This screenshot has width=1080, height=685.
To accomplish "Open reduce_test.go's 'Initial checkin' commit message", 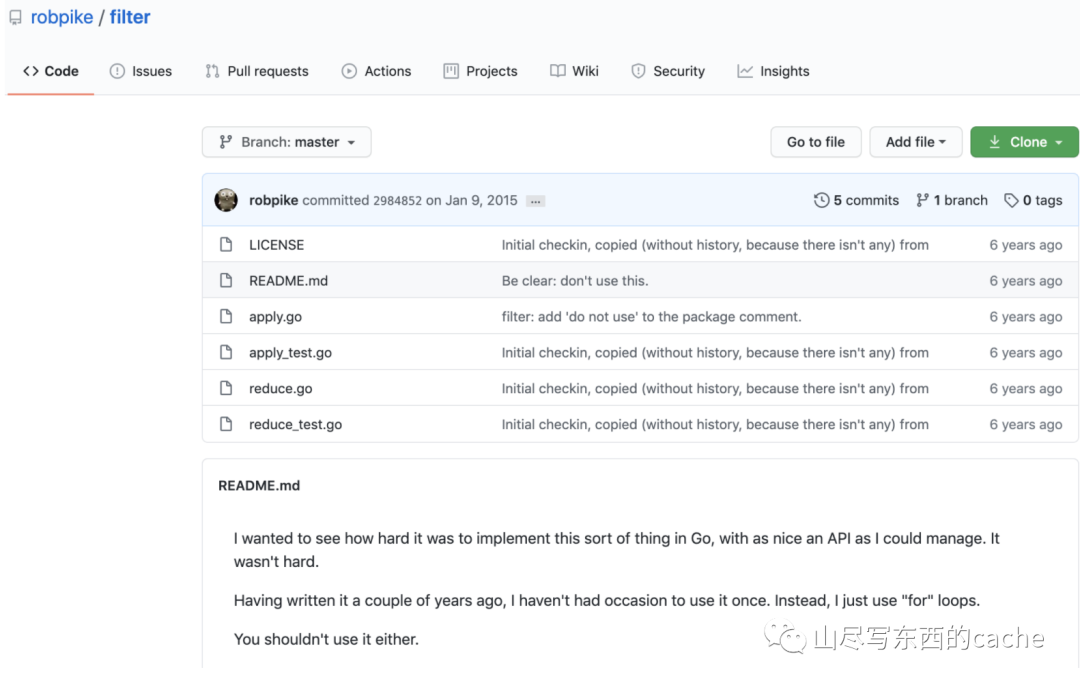I will click(x=715, y=424).
